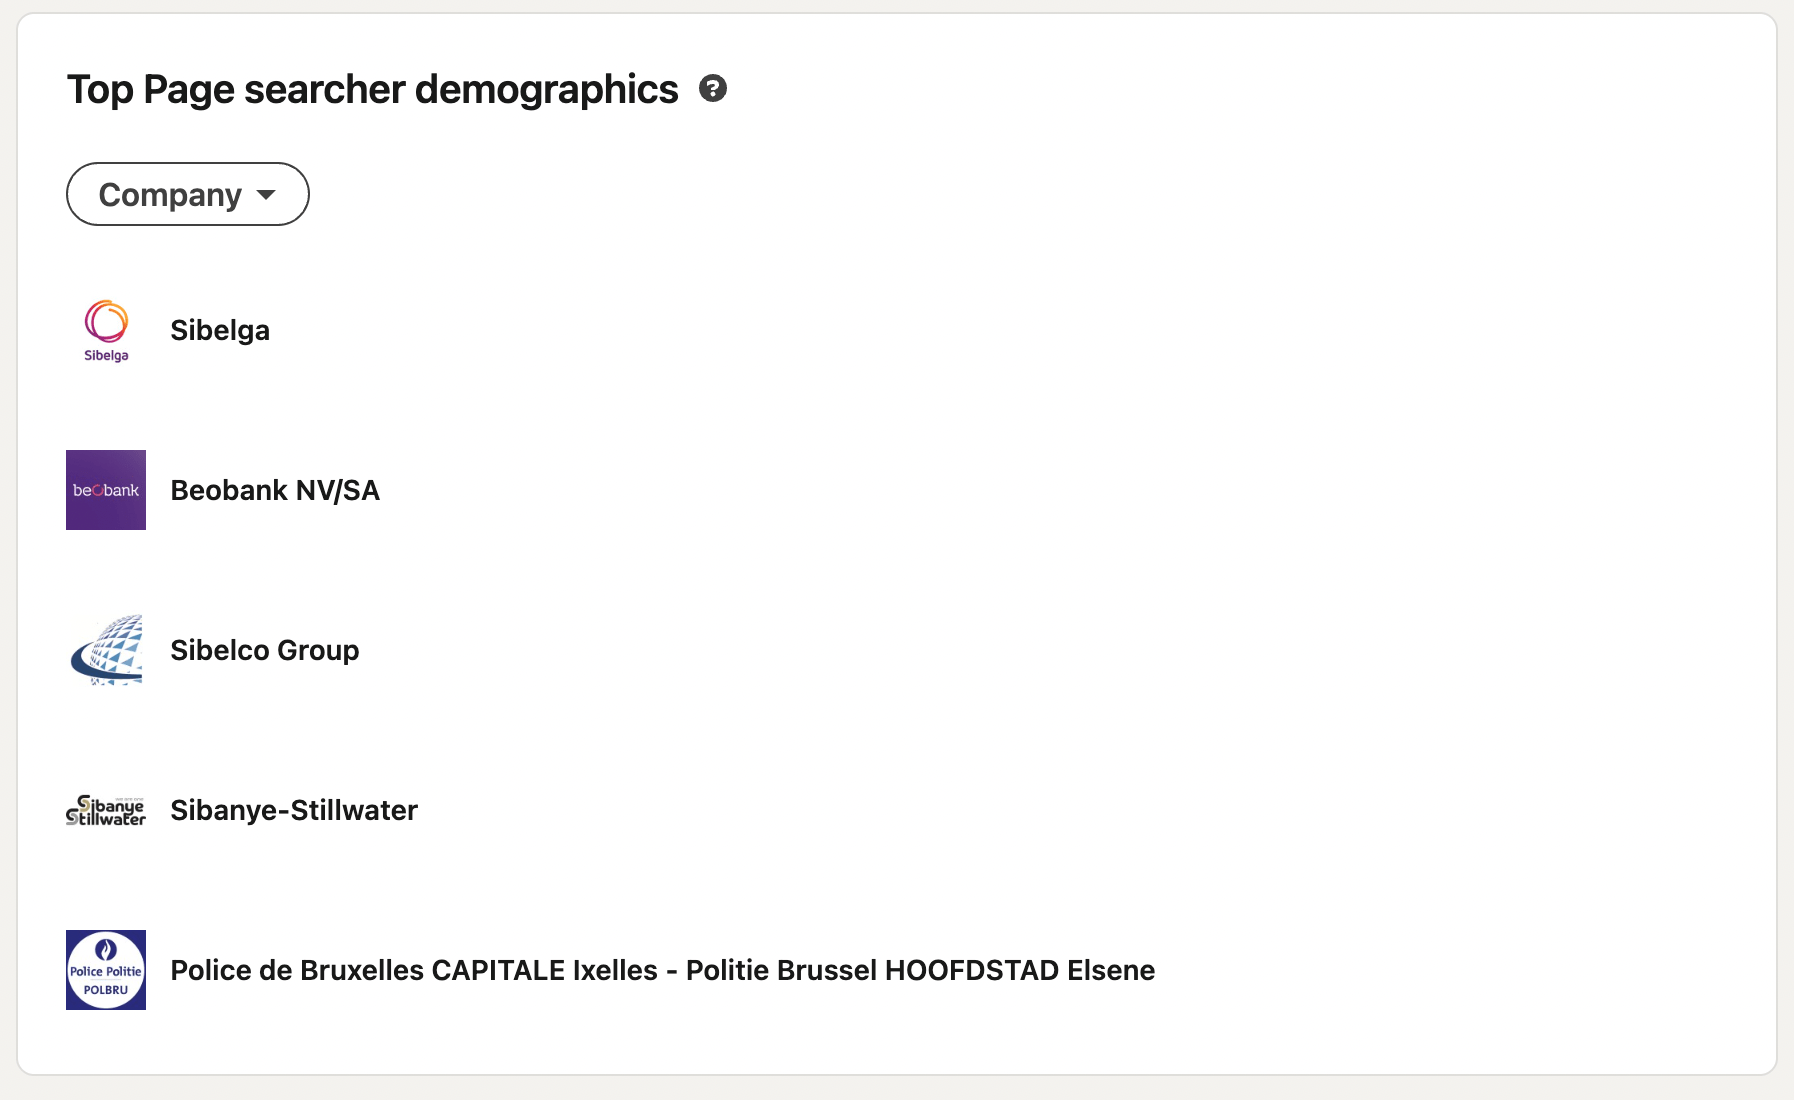Click the 'Top Page searcher demographics' heading
Viewport: 1794px width, 1100px height.
coord(372,89)
